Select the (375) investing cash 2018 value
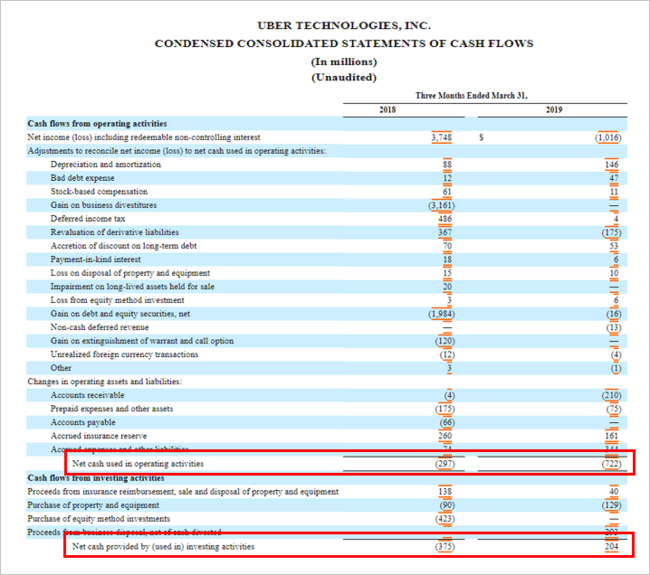 point(445,547)
